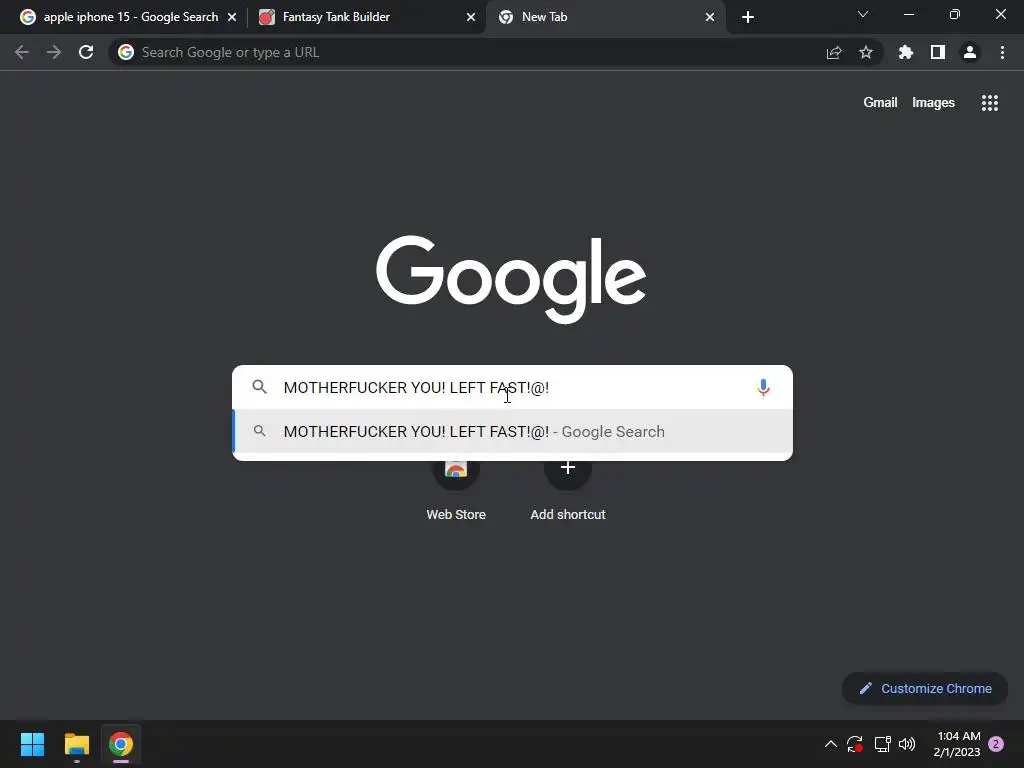Viewport: 1024px width, 768px height.
Task: Click Customize Chrome button
Action: point(925,688)
